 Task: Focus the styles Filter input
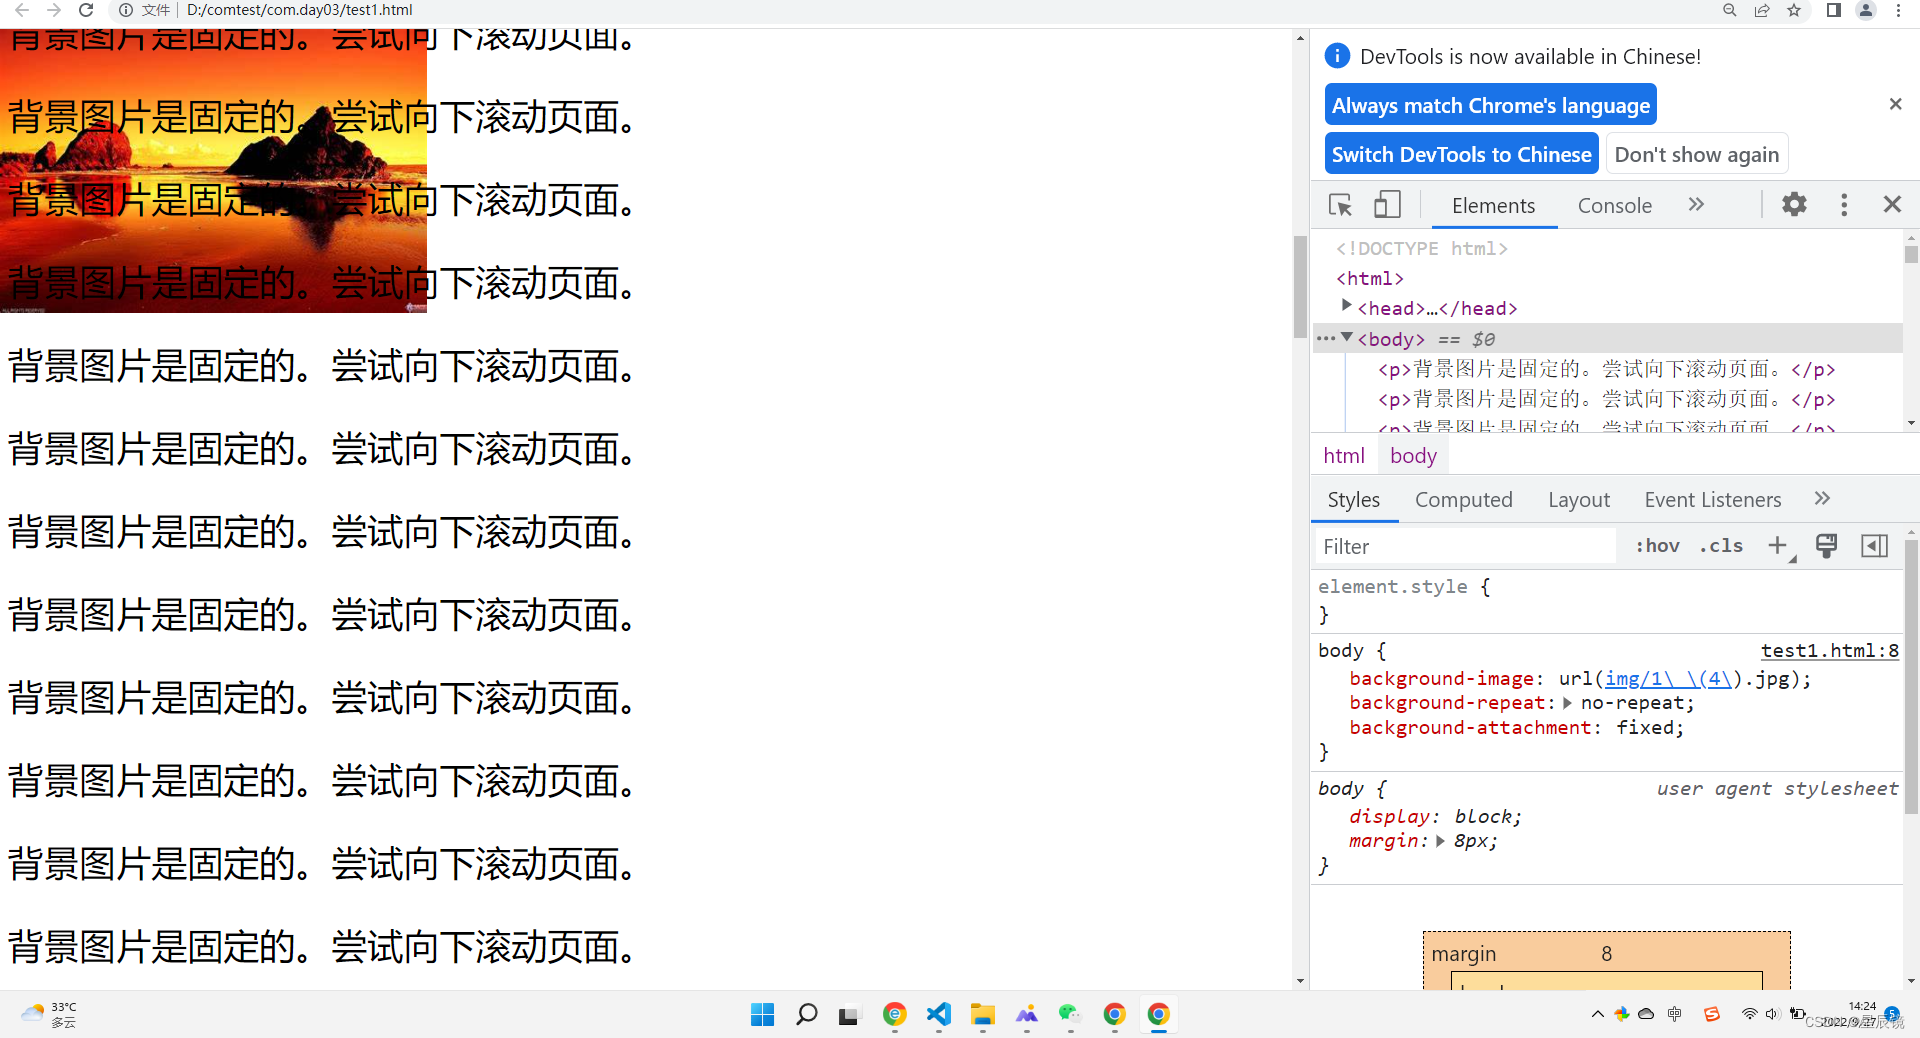pyautogui.click(x=1464, y=546)
